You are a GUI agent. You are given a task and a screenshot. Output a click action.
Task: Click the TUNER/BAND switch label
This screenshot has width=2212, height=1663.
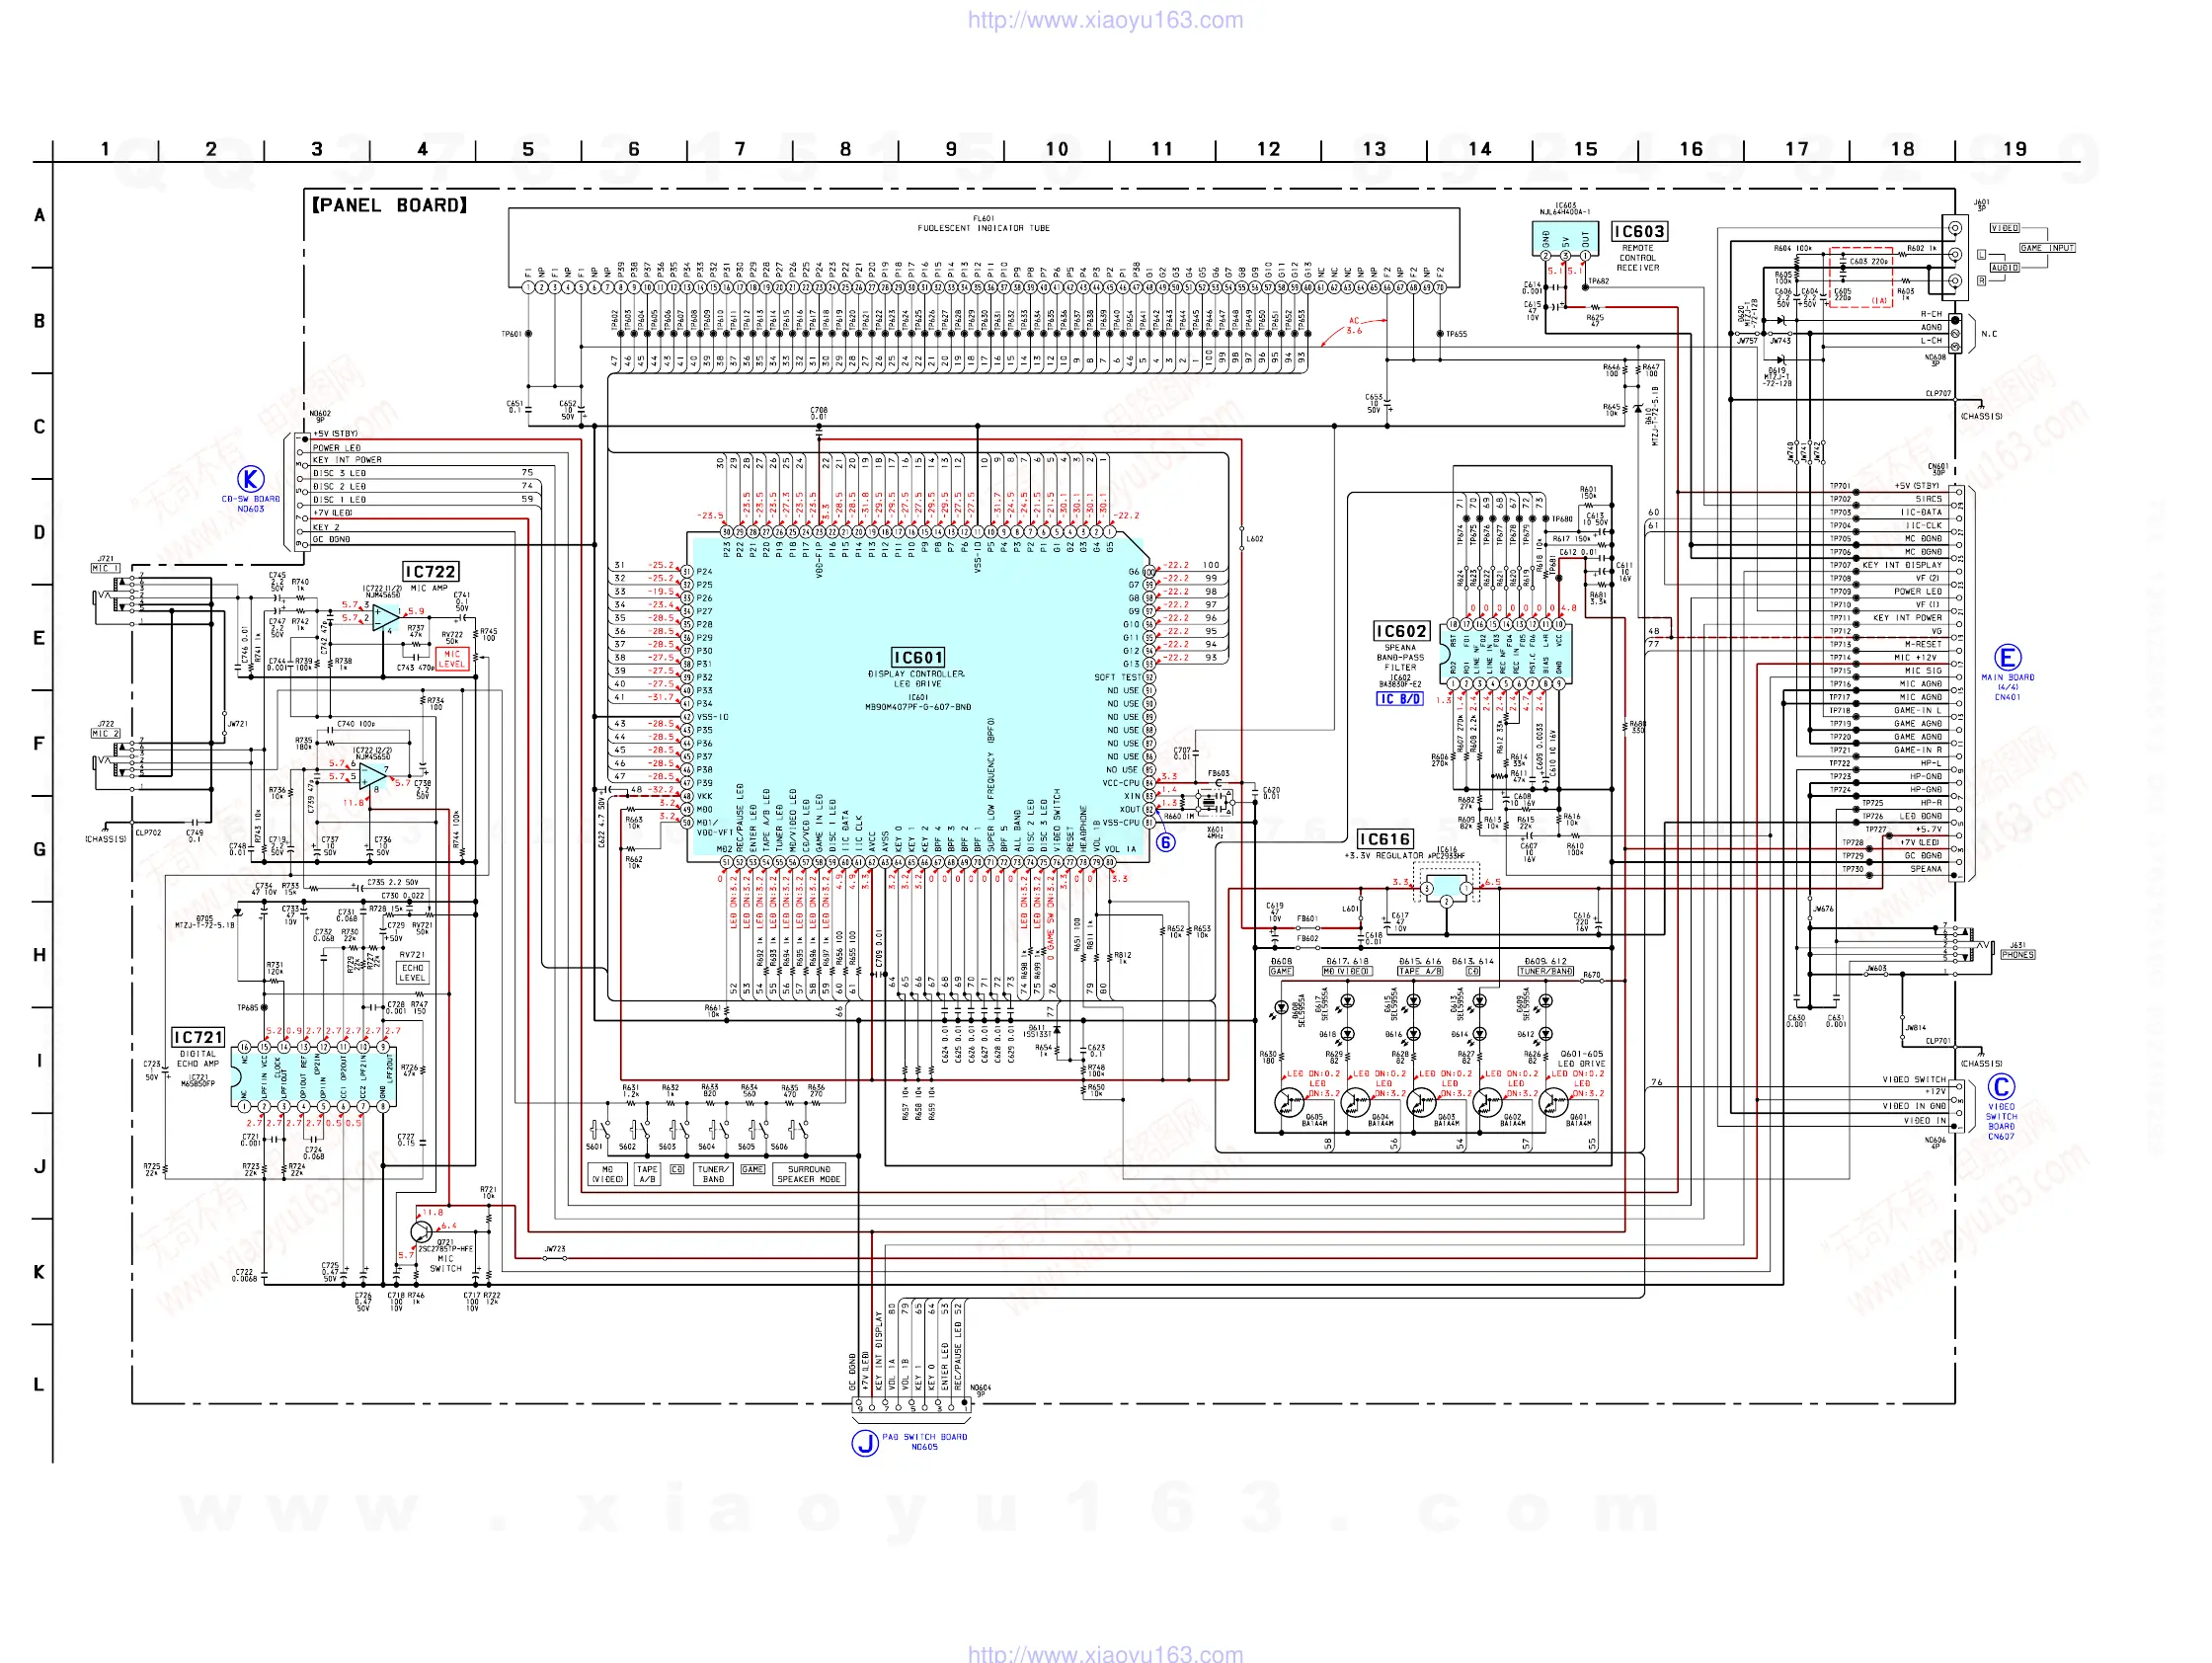(x=713, y=1174)
